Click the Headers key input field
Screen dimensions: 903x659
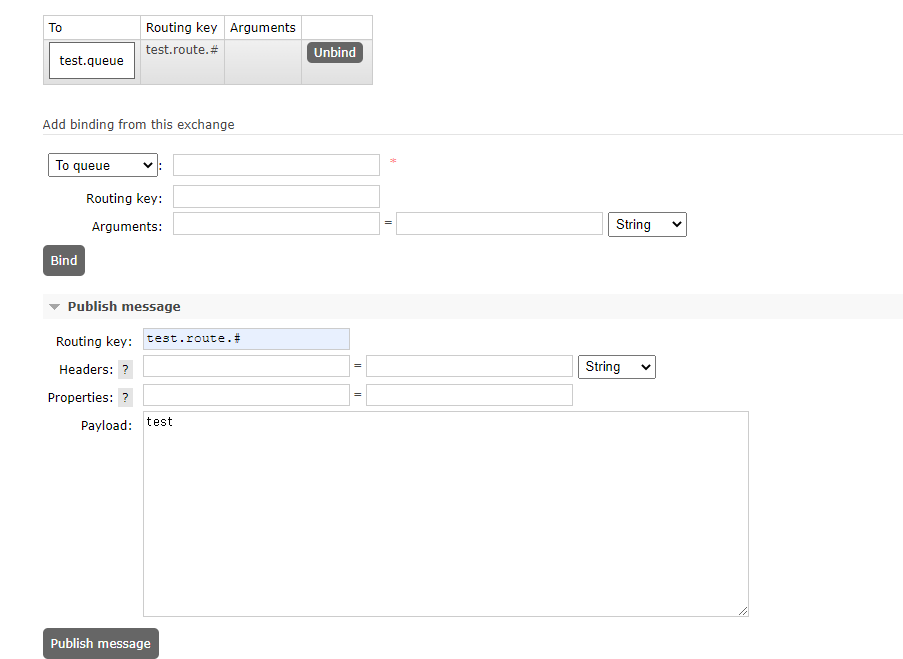click(246, 366)
